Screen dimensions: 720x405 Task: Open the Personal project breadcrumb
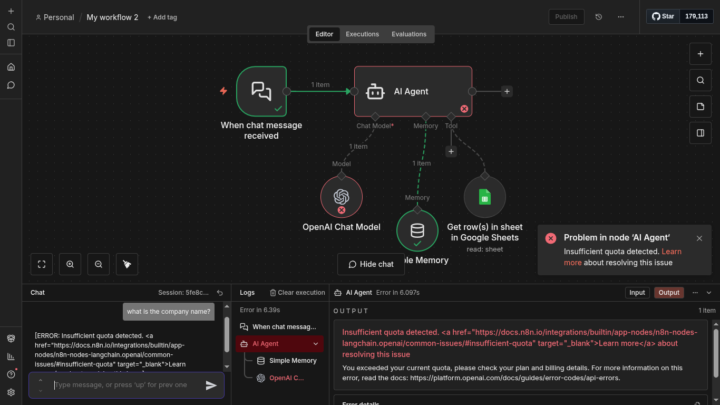point(55,17)
